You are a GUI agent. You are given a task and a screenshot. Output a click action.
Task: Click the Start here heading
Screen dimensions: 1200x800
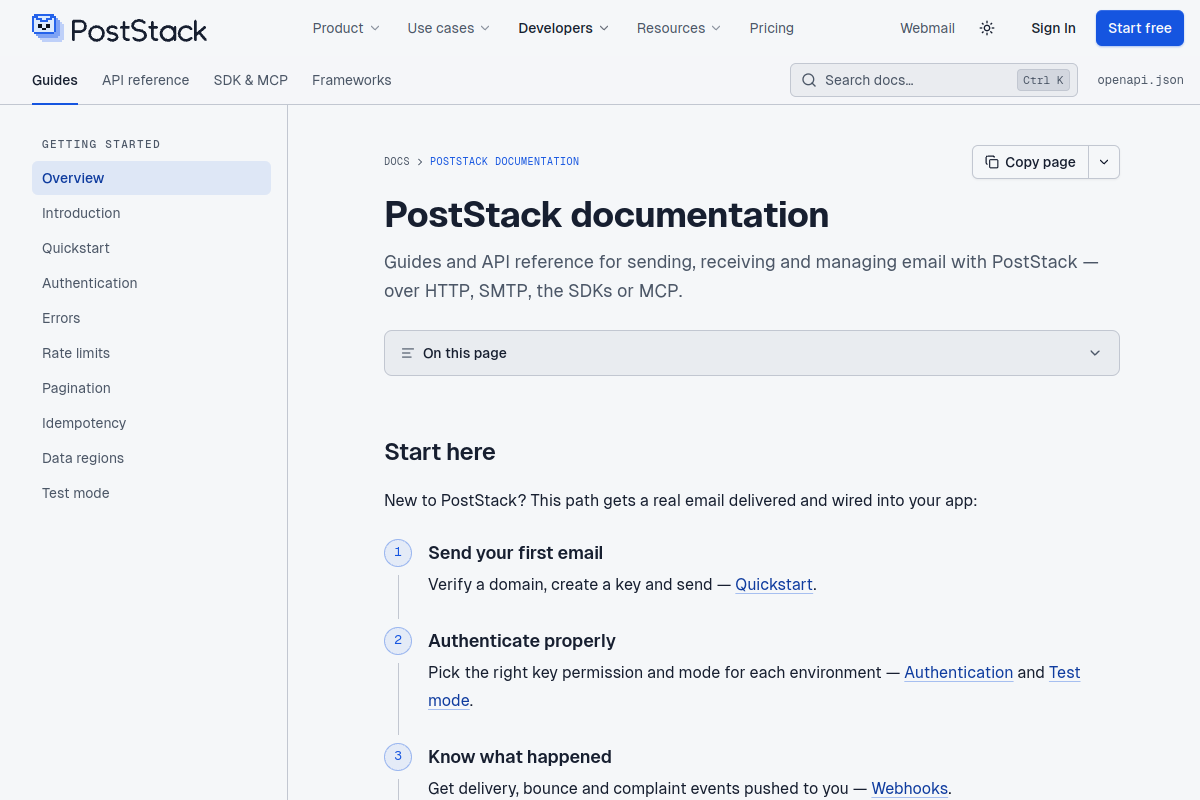click(440, 452)
